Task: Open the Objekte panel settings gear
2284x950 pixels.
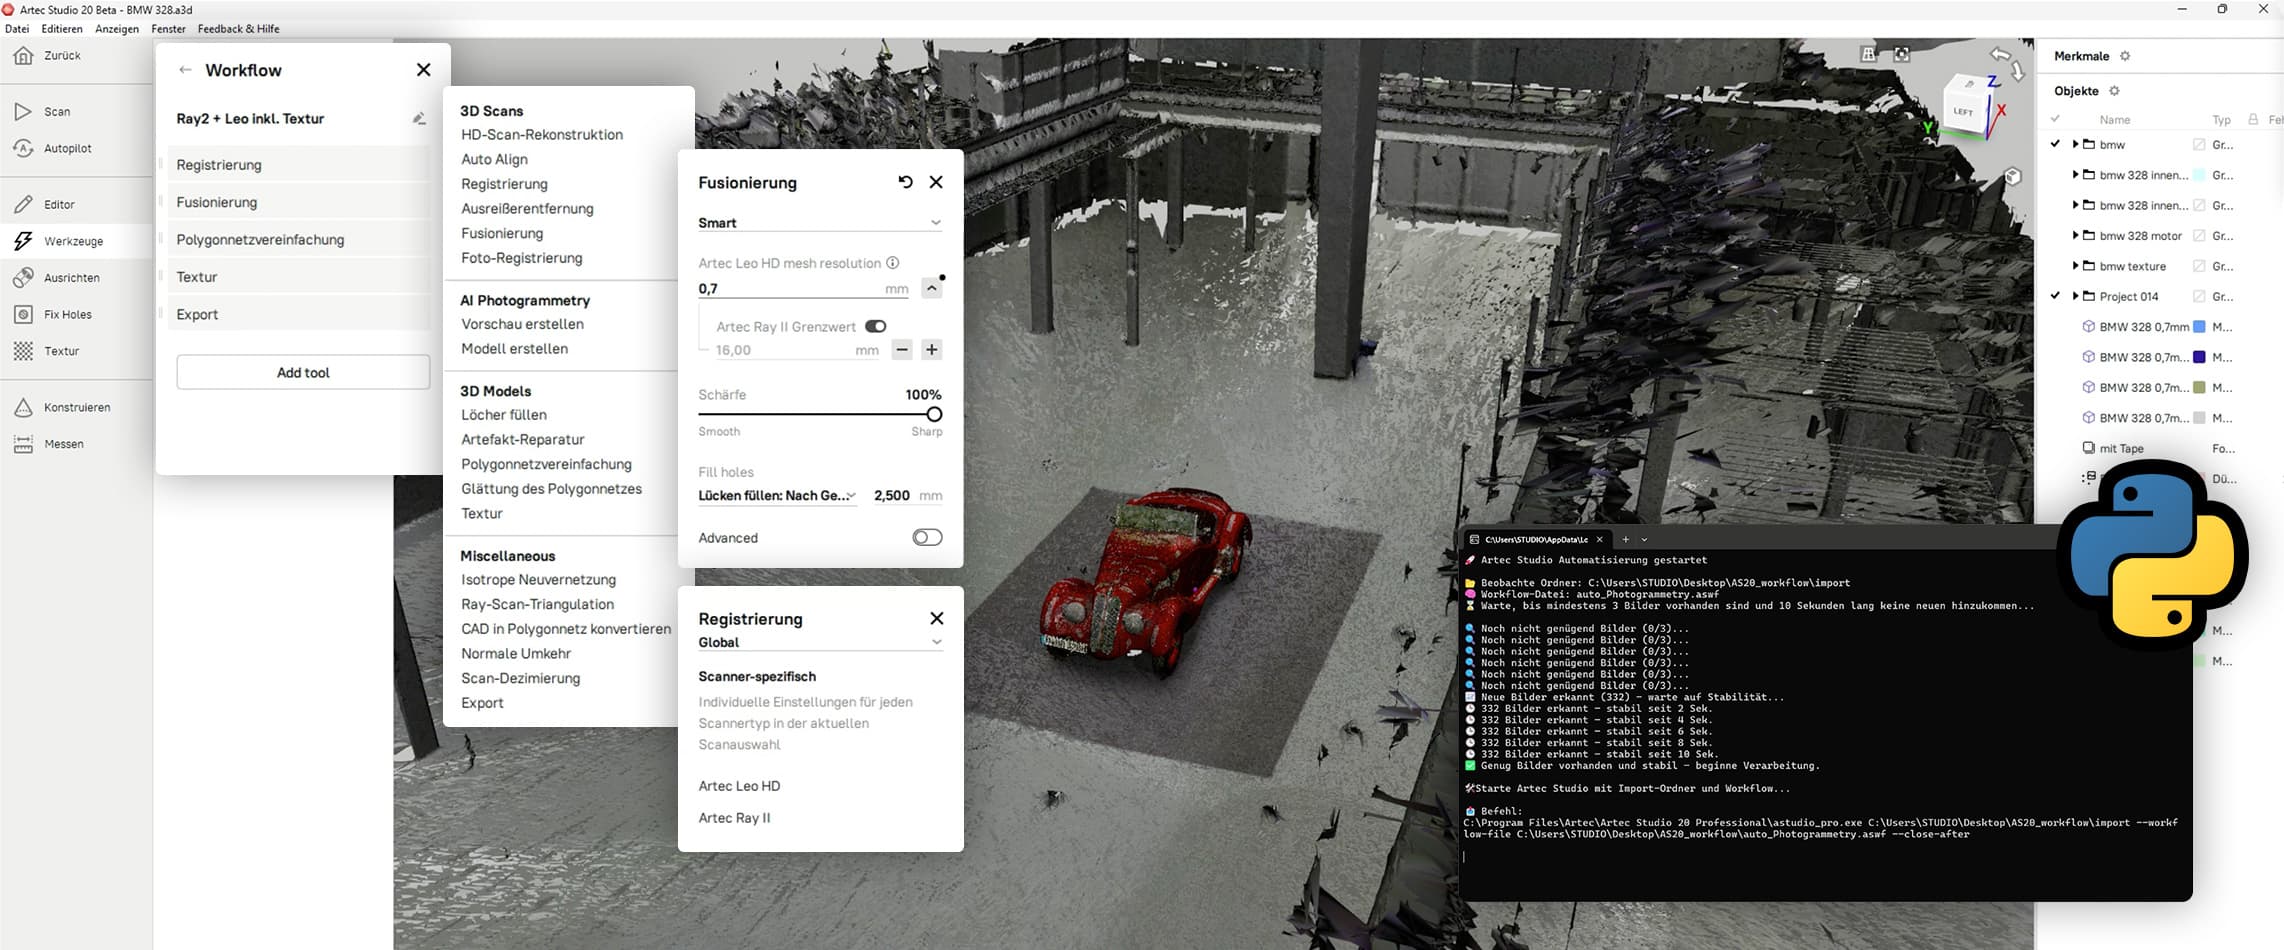Action: 2114,90
